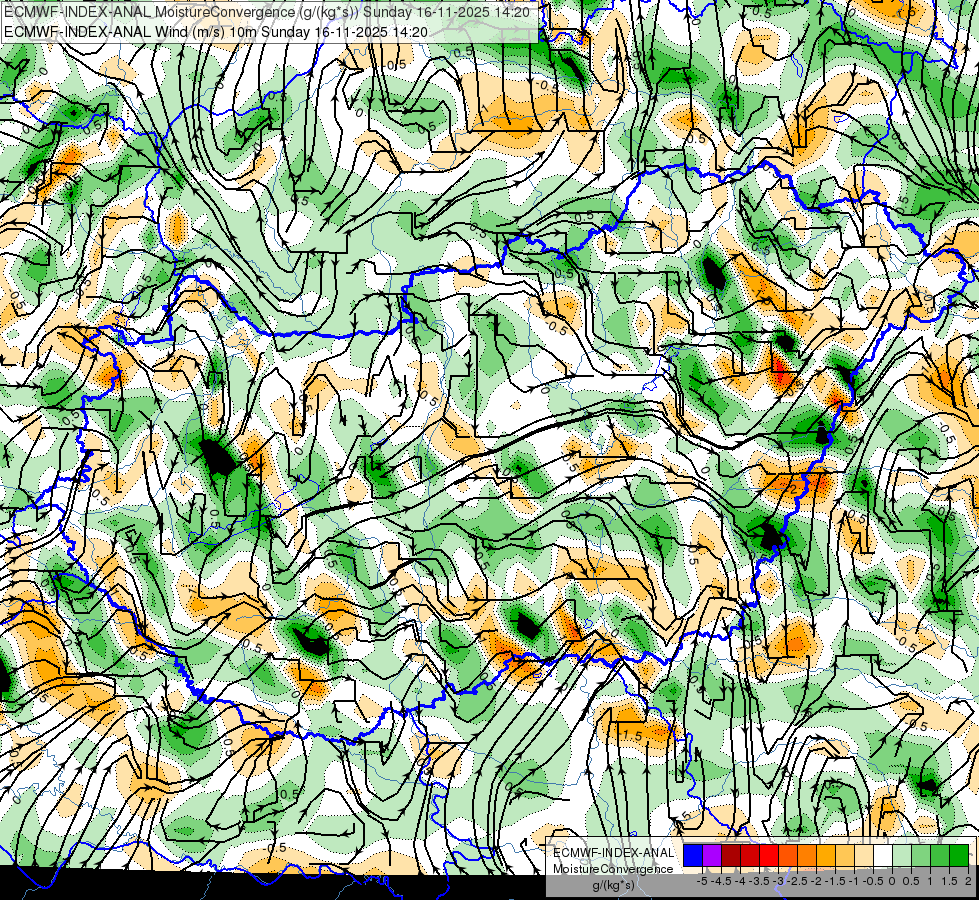This screenshot has width=979, height=900.
Task: Click the -4.5 legend tick label
Action: click(x=721, y=881)
